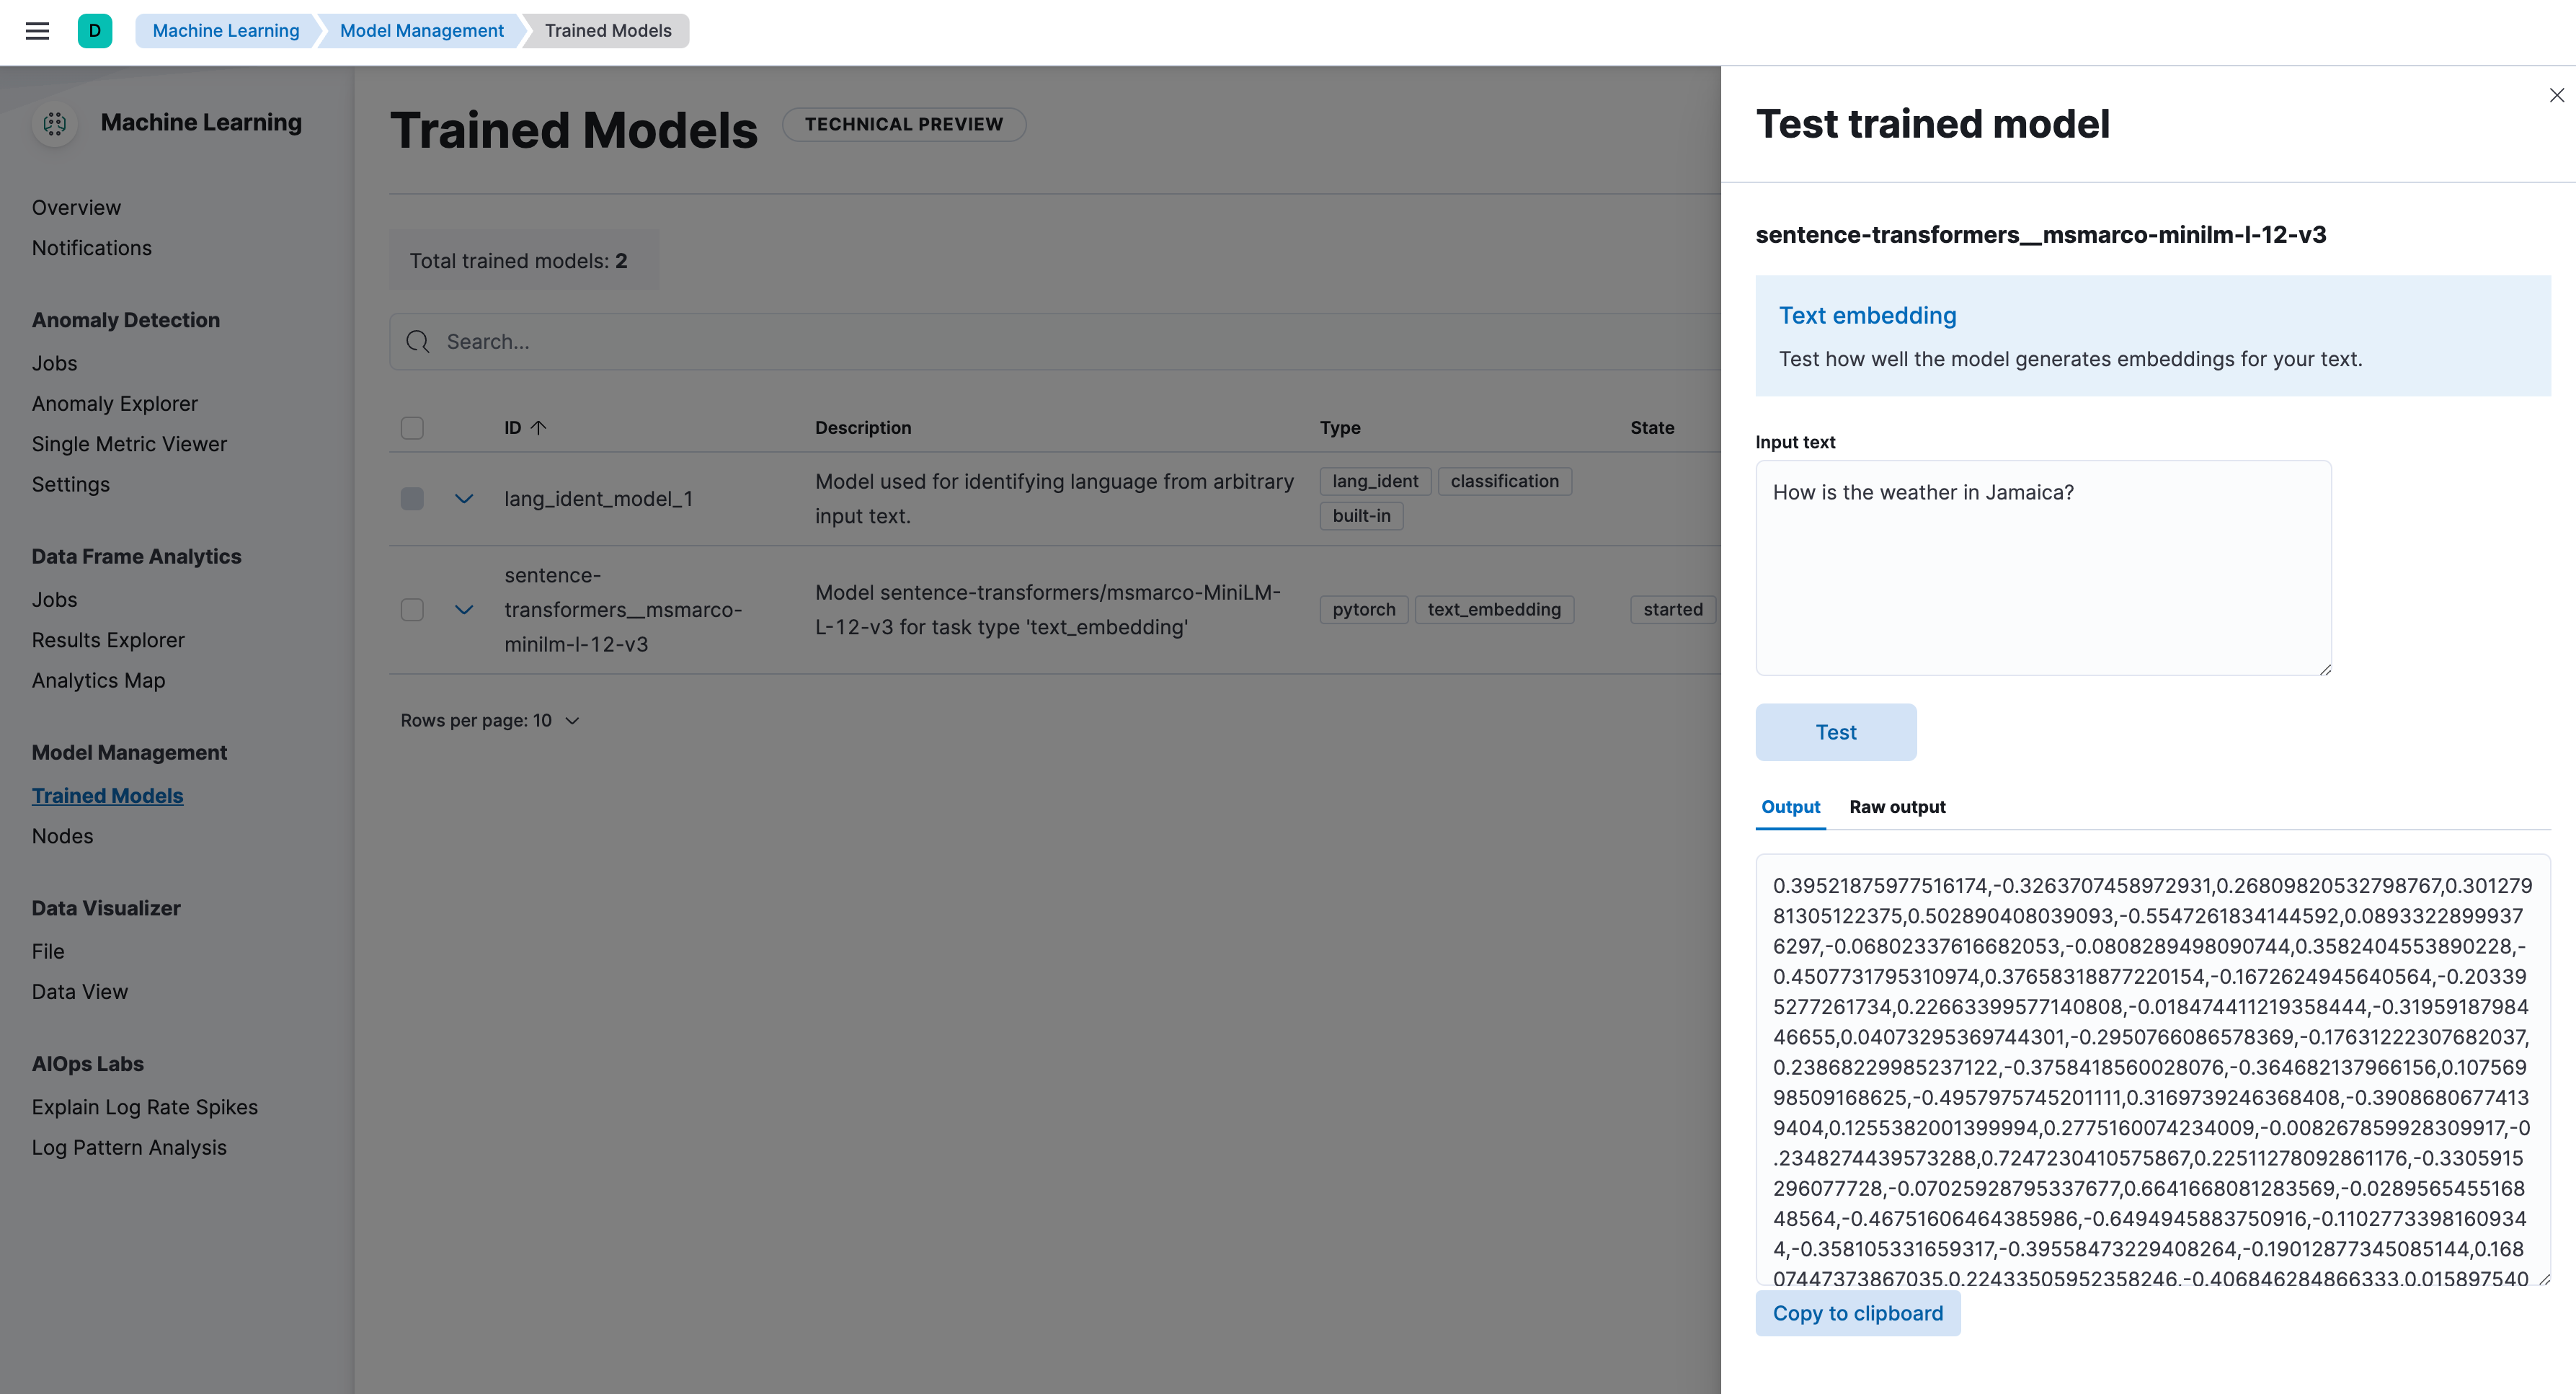Click the search magnifier icon
The image size is (2576, 1394).
418,341
